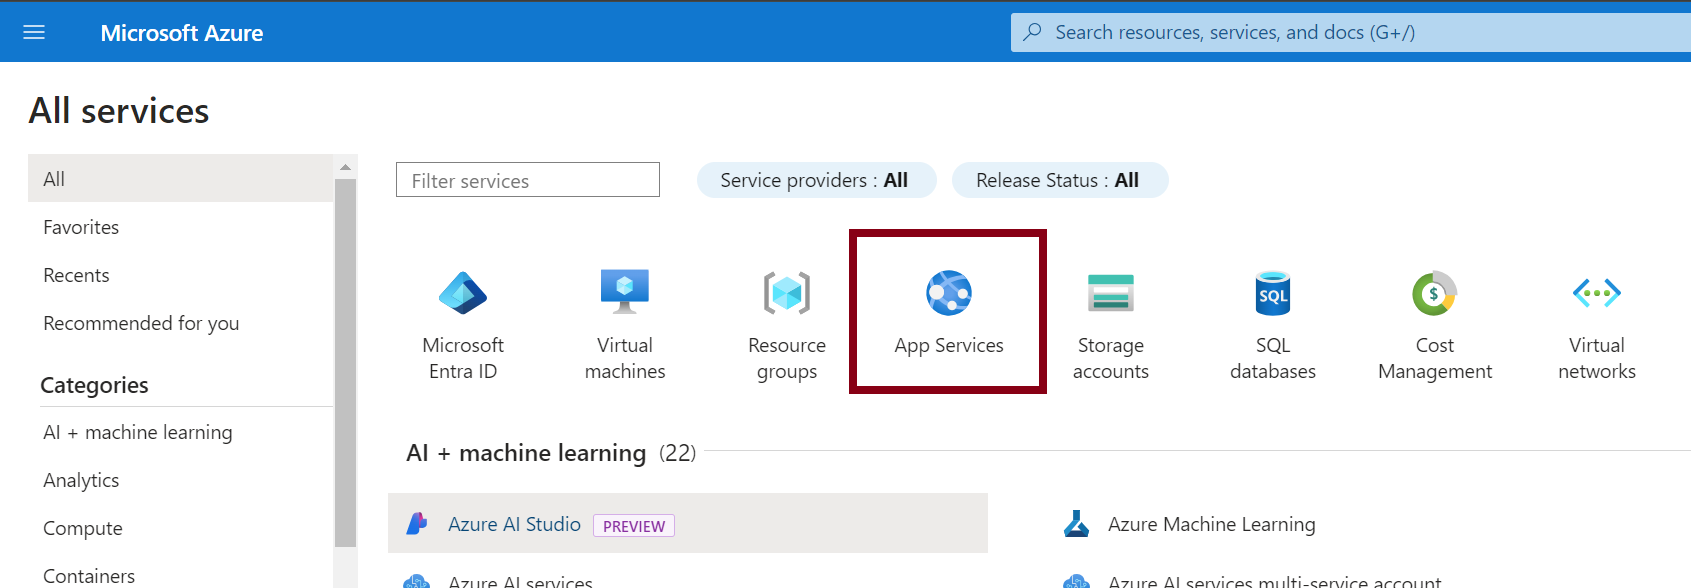Go to Microsoft Azure home link

(x=182, y=33)
